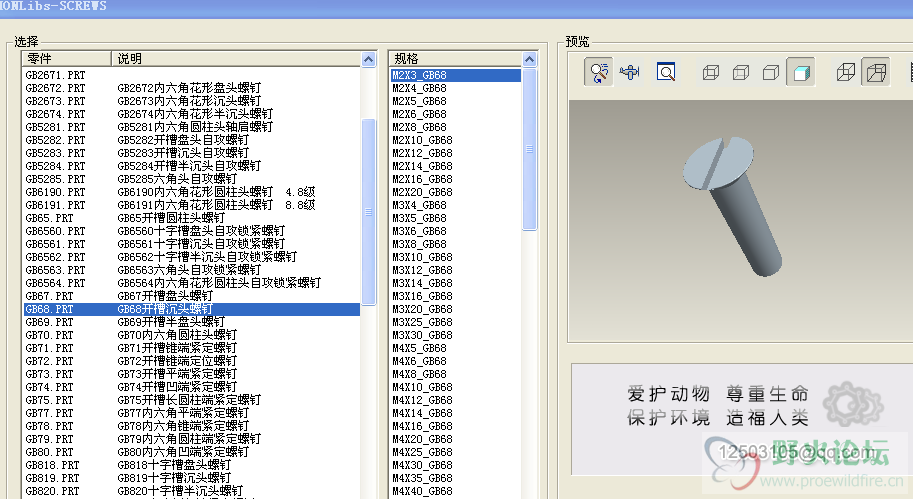Select part GB2671.PRT
The width and height of the screenshot is (913, 499).
pyautogui.click(x=192, y=75)
